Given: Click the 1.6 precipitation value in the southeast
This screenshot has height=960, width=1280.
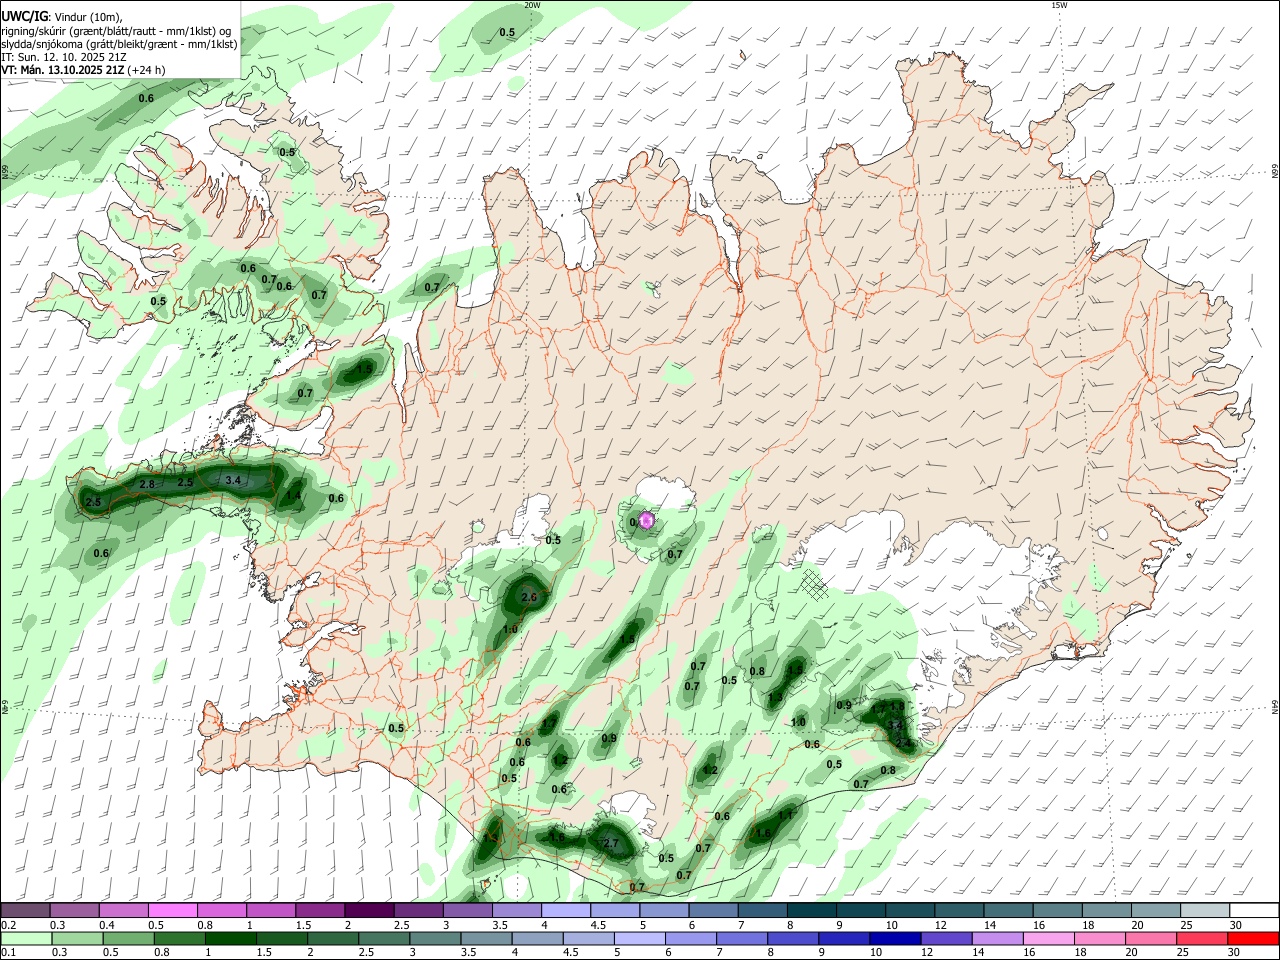Looking at the screenshot, I should coord(763,833).
